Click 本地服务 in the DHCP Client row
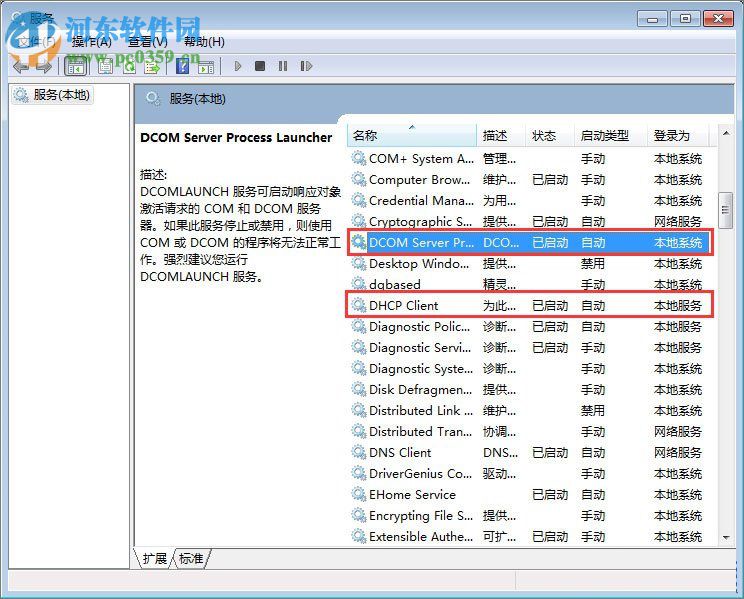The width and height of the screenshot is (744, 599). 678,305
